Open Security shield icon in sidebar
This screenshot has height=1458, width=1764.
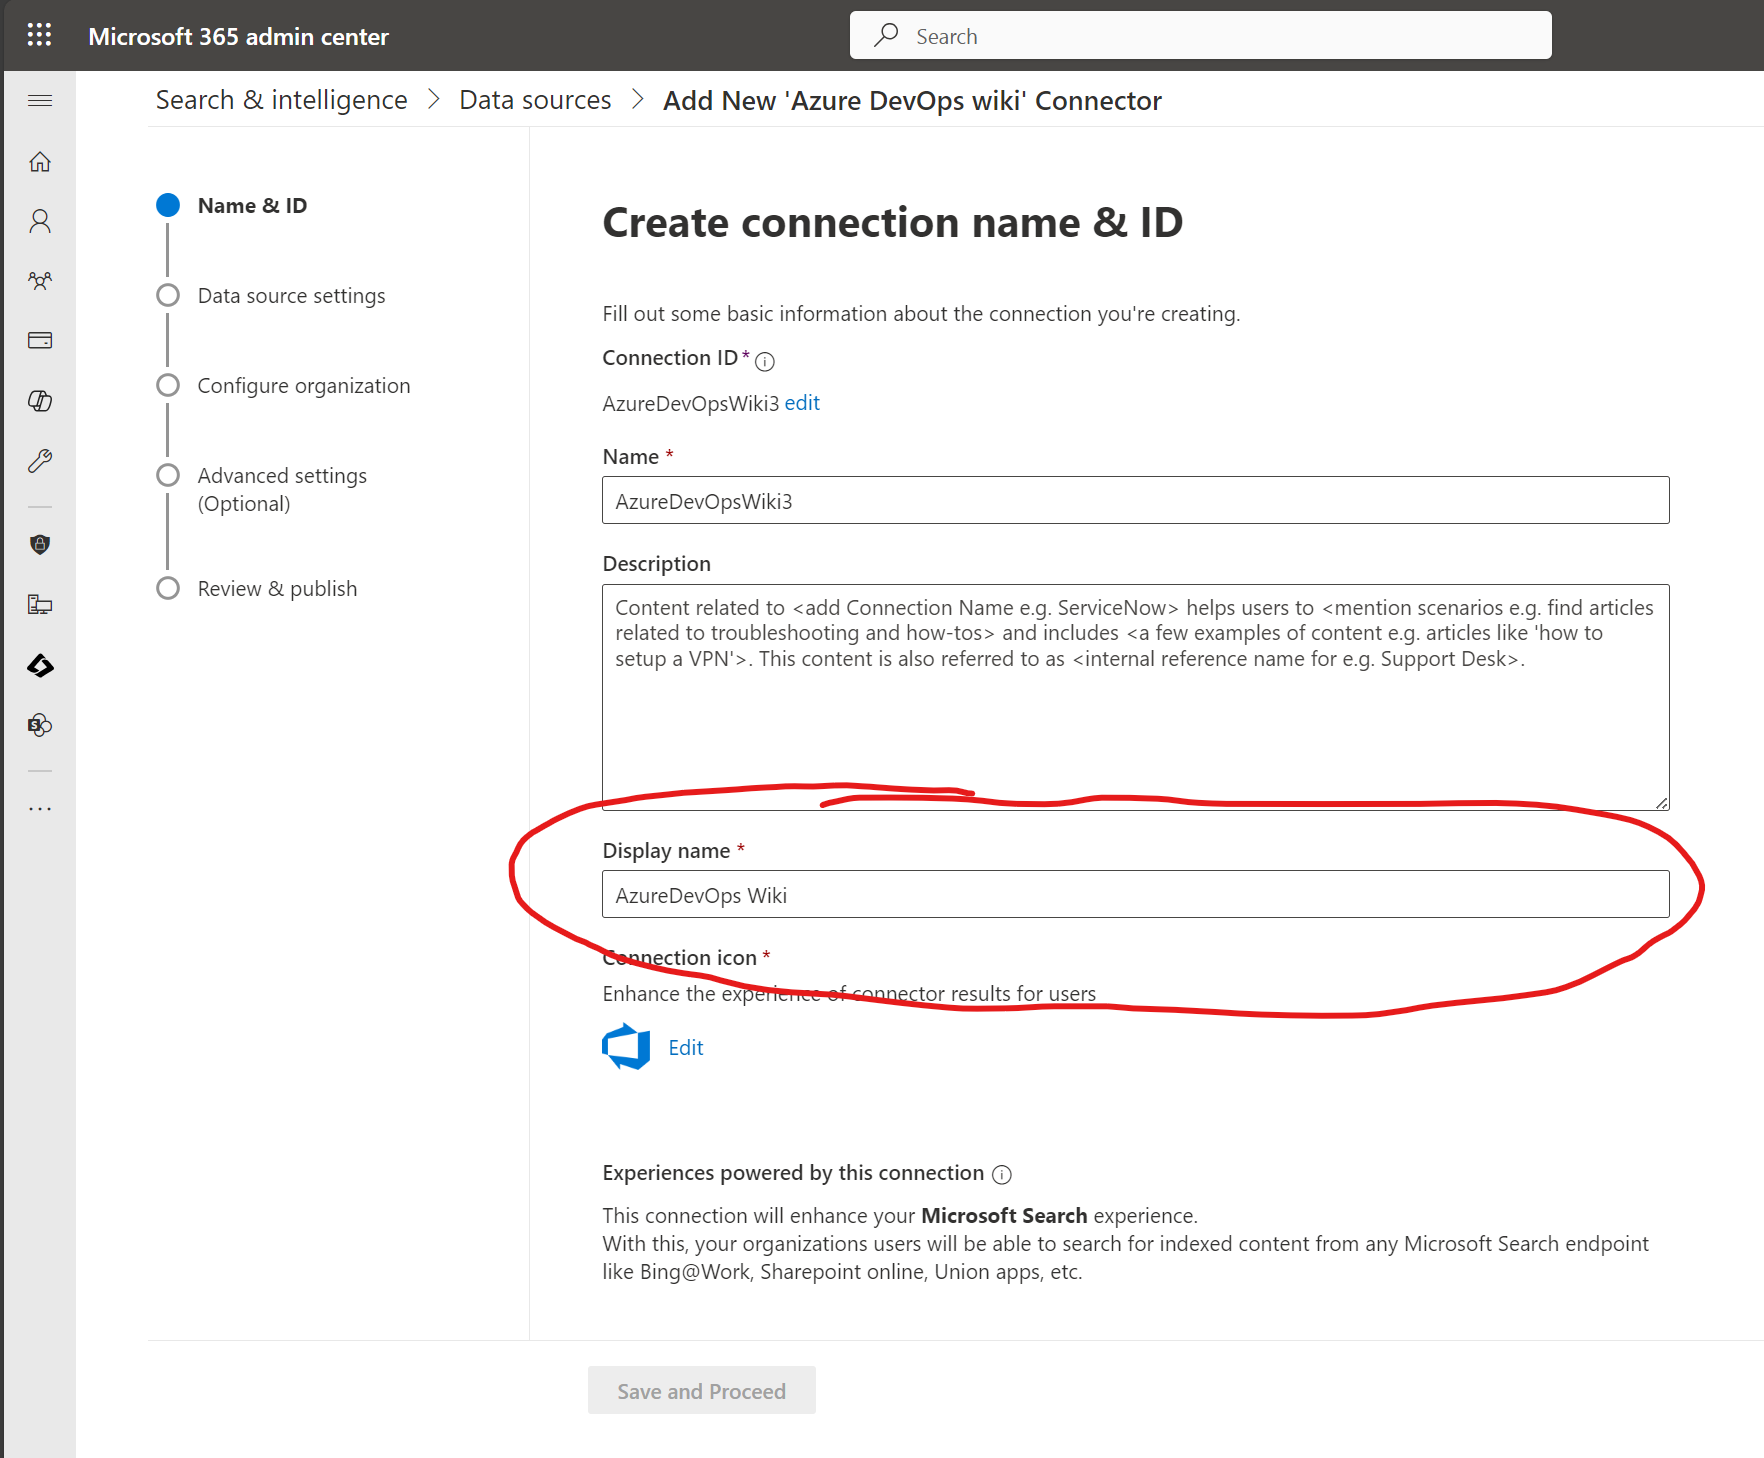coord(40,545)
